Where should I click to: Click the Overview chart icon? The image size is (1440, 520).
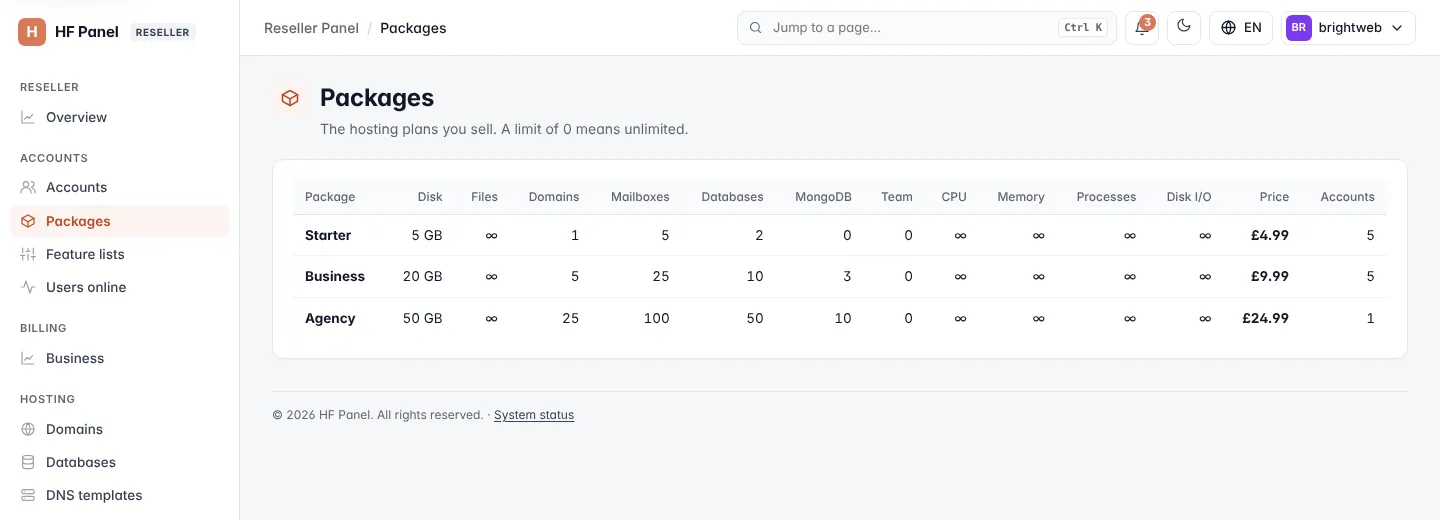click(28, 117)
